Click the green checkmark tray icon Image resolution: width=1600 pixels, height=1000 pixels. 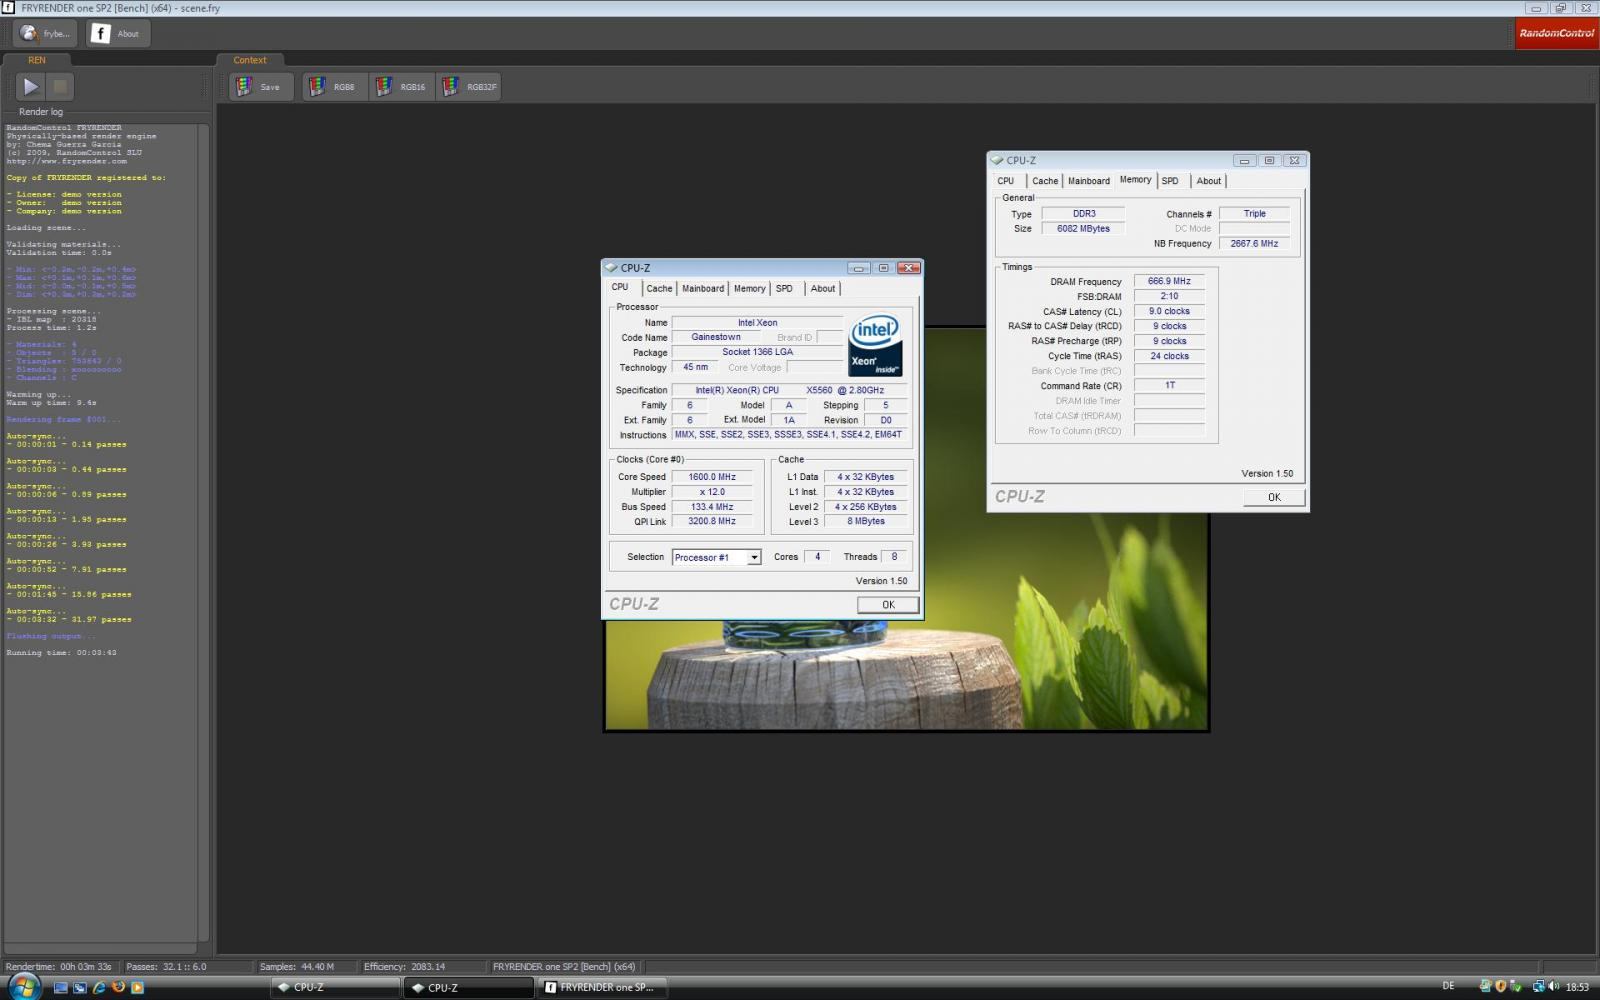[1517, 987]
